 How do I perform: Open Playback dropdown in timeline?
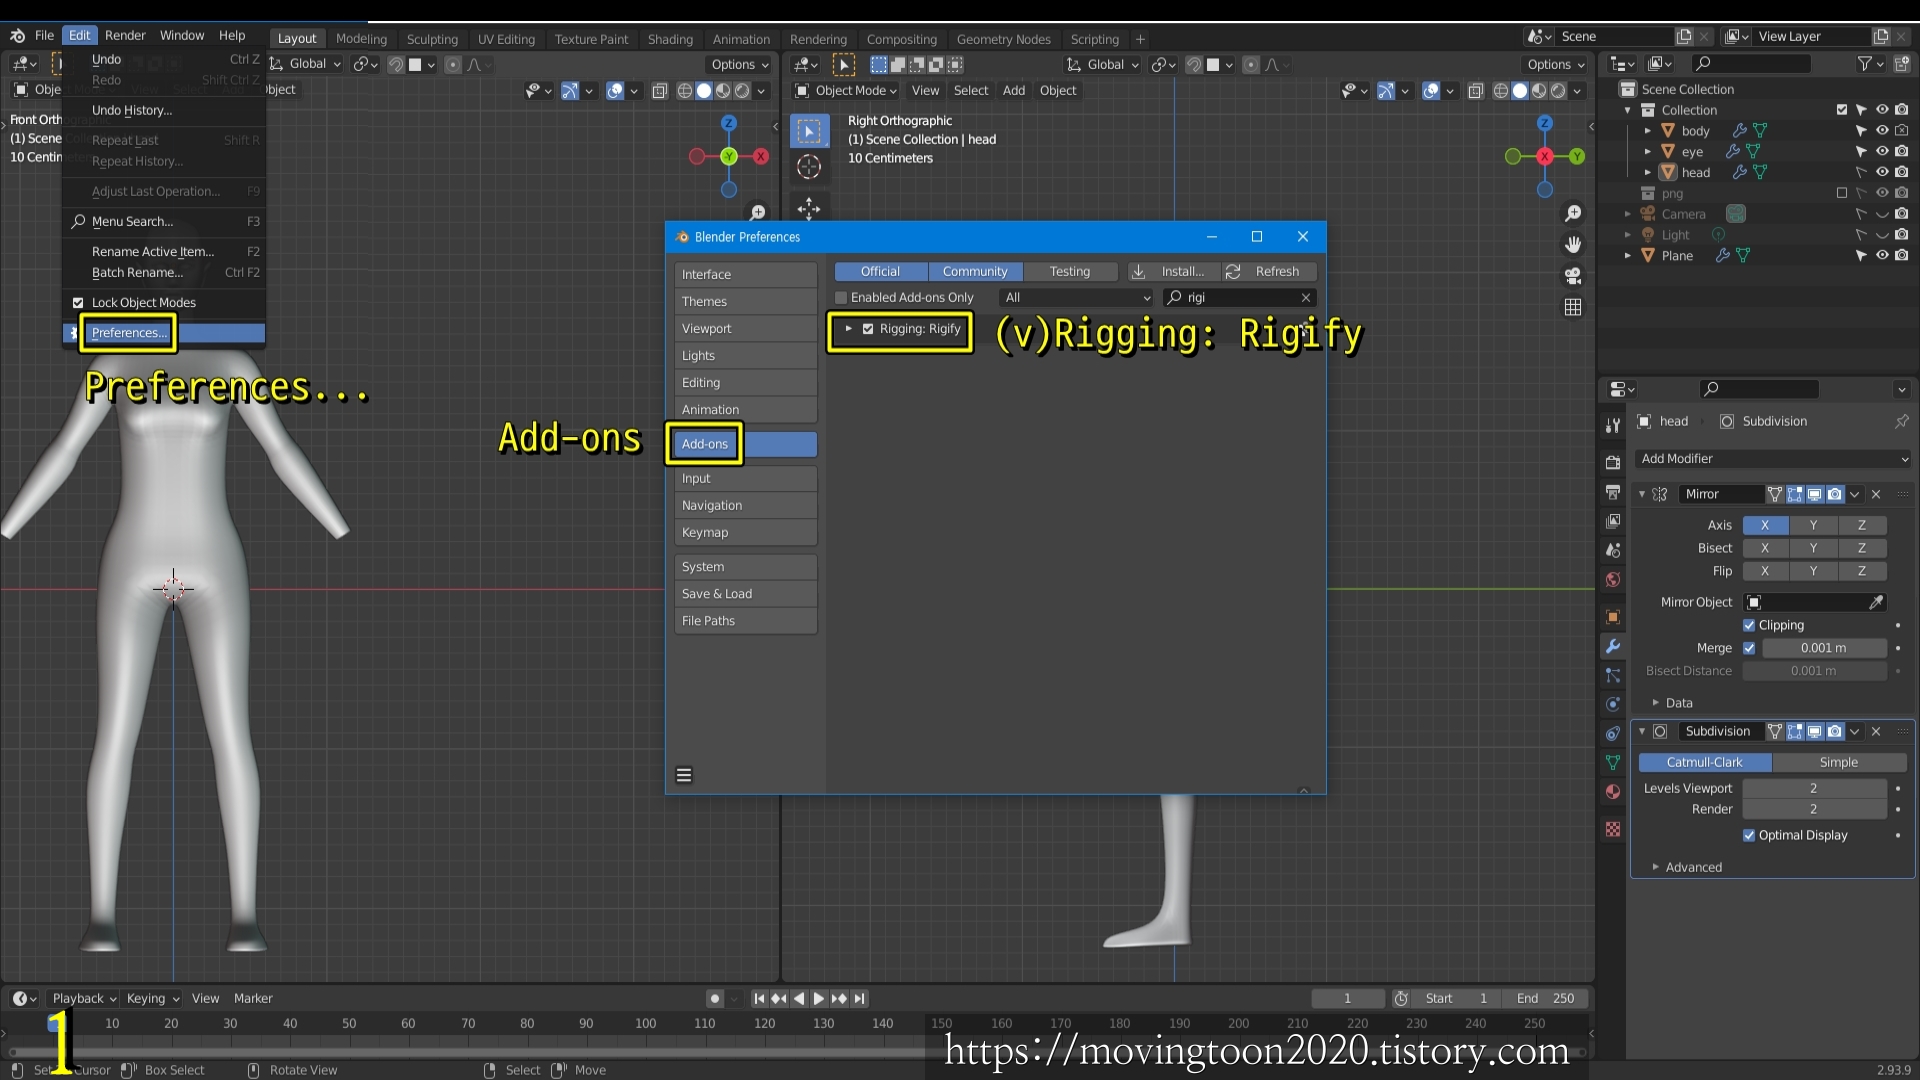tap(84, 998)
